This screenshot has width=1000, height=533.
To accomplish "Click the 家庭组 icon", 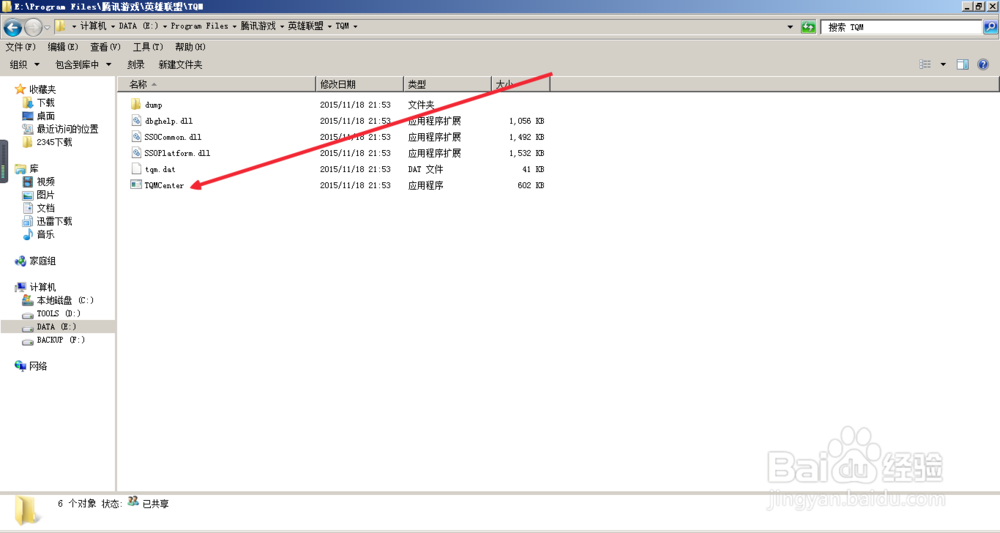I will [20, 261].
